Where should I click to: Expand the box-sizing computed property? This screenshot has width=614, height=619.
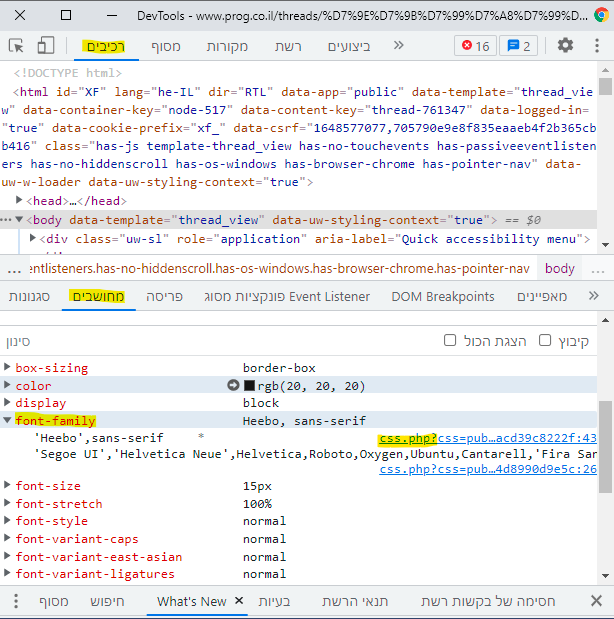7,367
